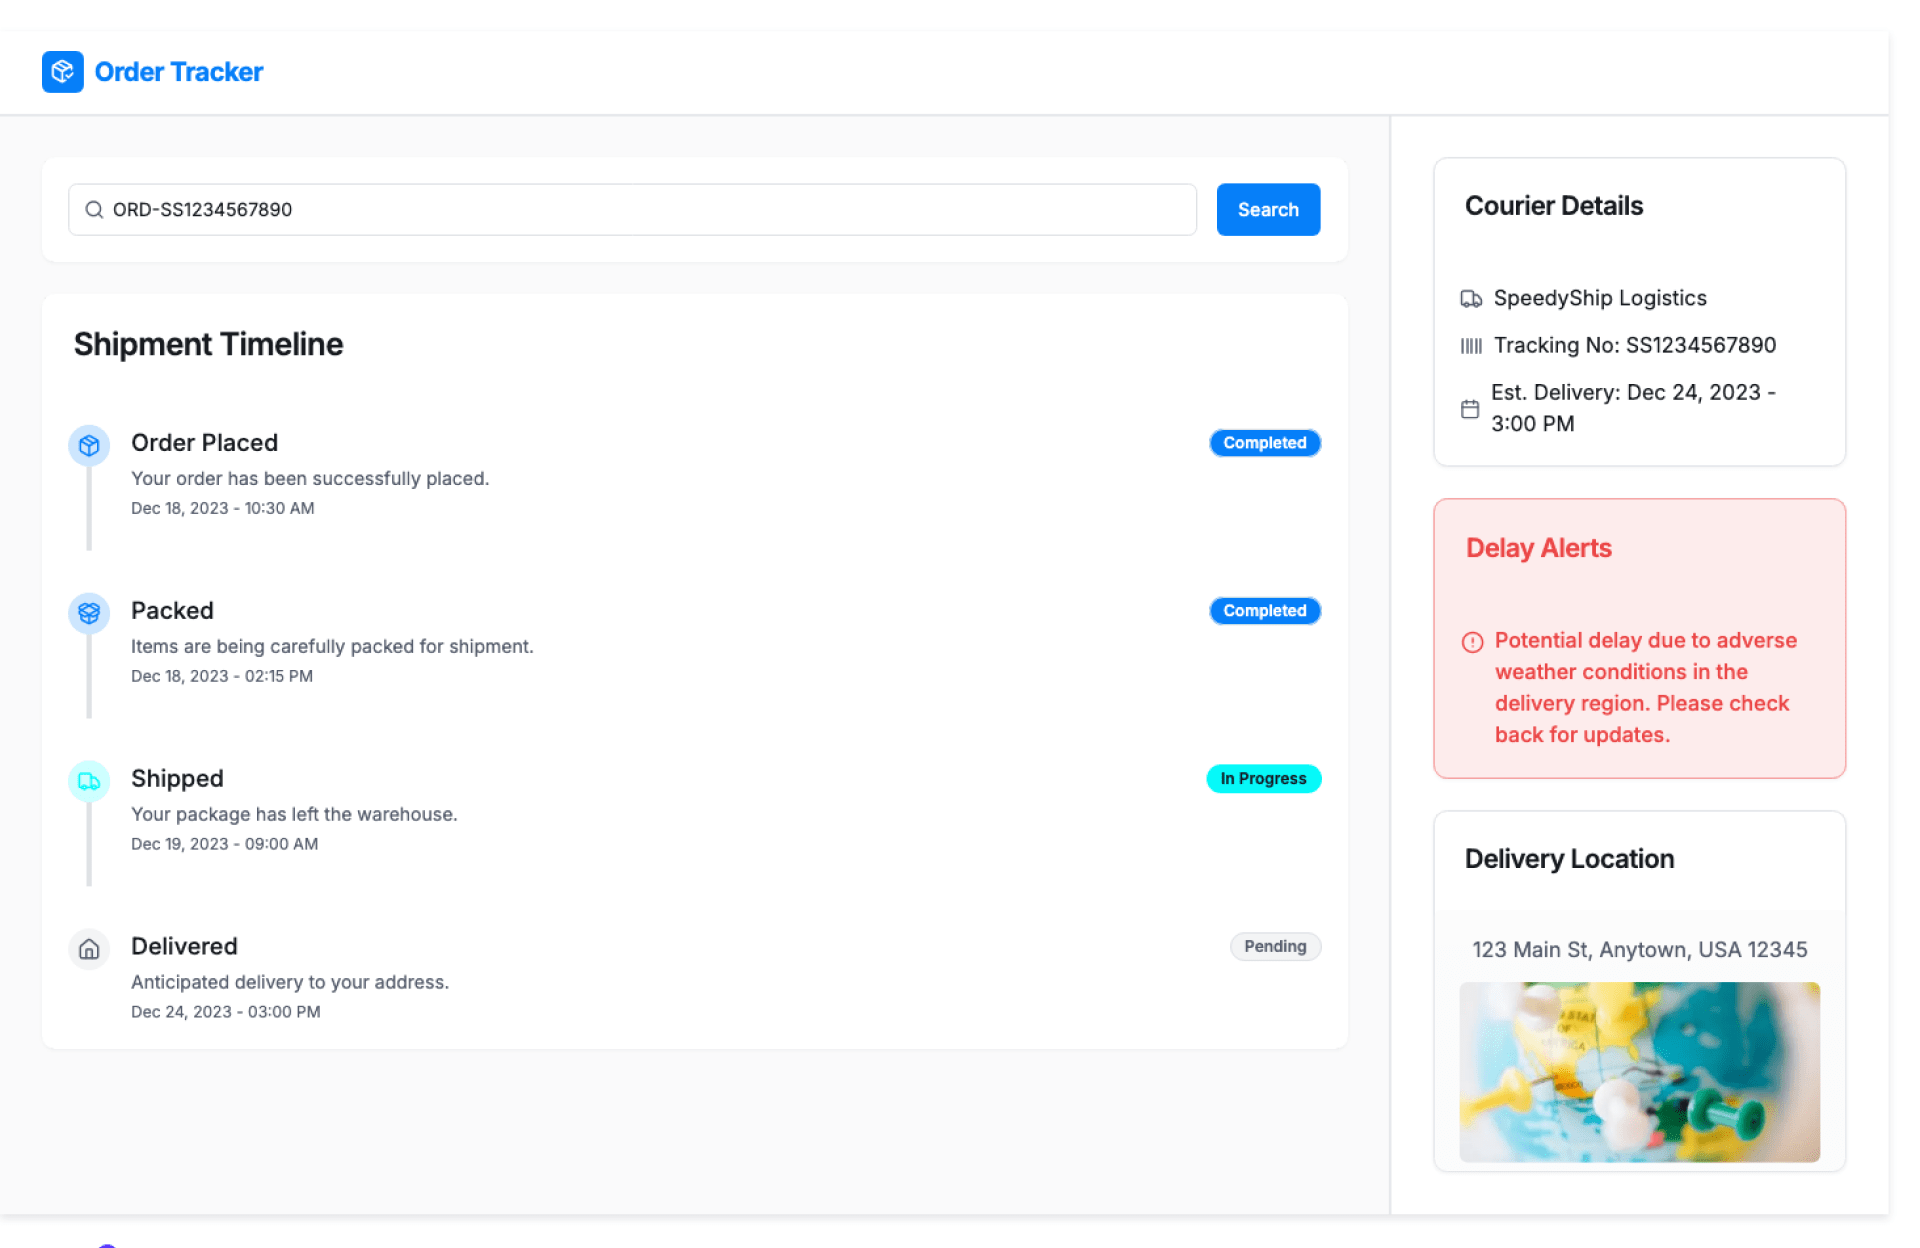This screenshot has height=1248, width=1920.
Task: Click the barcode icon next to Tracking No
Action: click(x=1471, y=346)
